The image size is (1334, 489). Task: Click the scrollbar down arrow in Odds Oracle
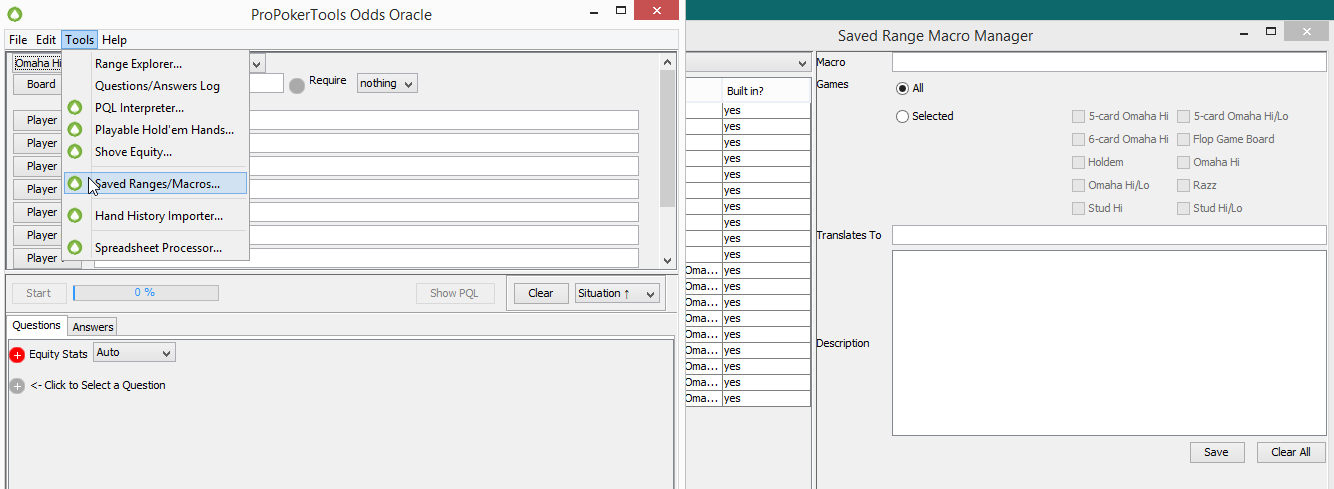668,260
